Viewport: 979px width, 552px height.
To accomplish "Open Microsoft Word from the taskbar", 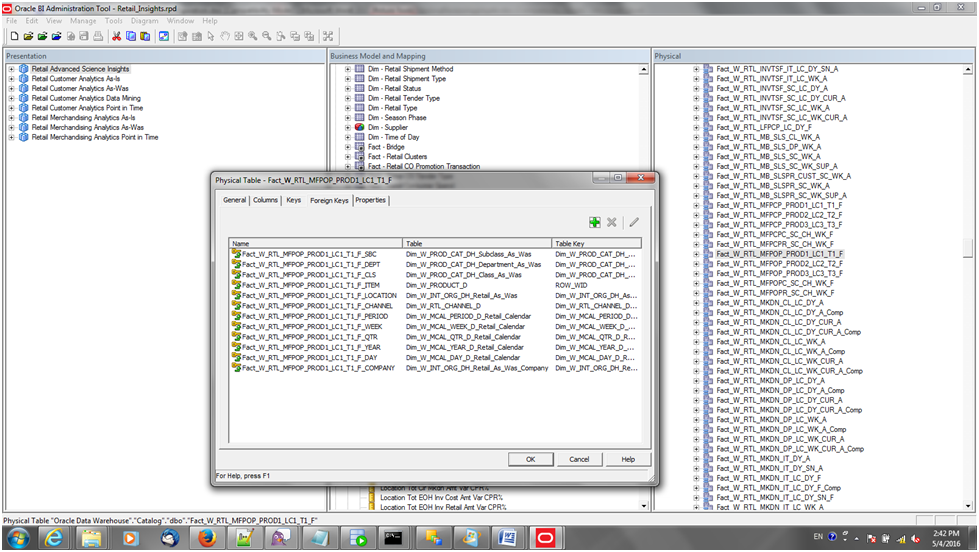I will click(508, 538).
